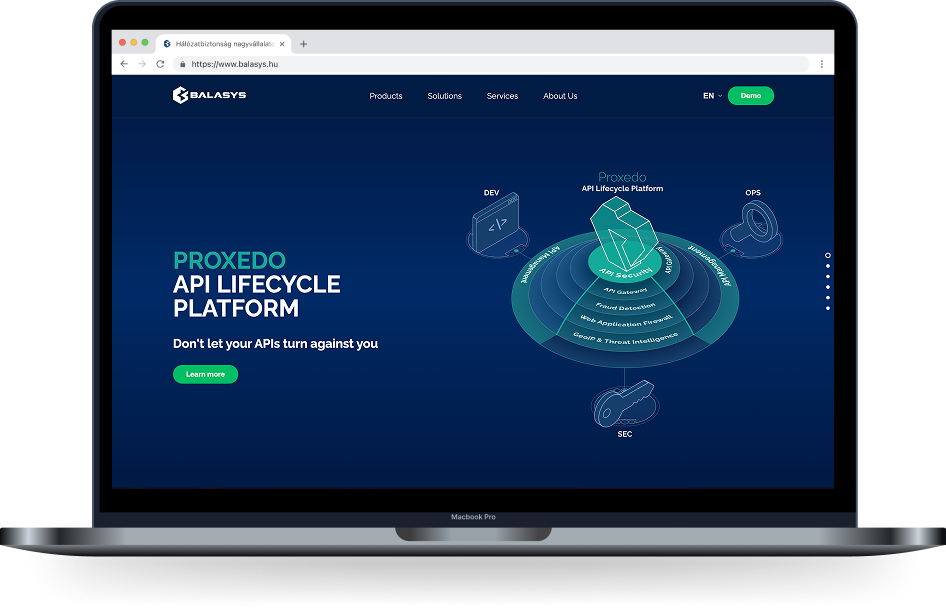Select the third slide indicator dot
Viewport: 946px width, 611px height.
point(828,276)
